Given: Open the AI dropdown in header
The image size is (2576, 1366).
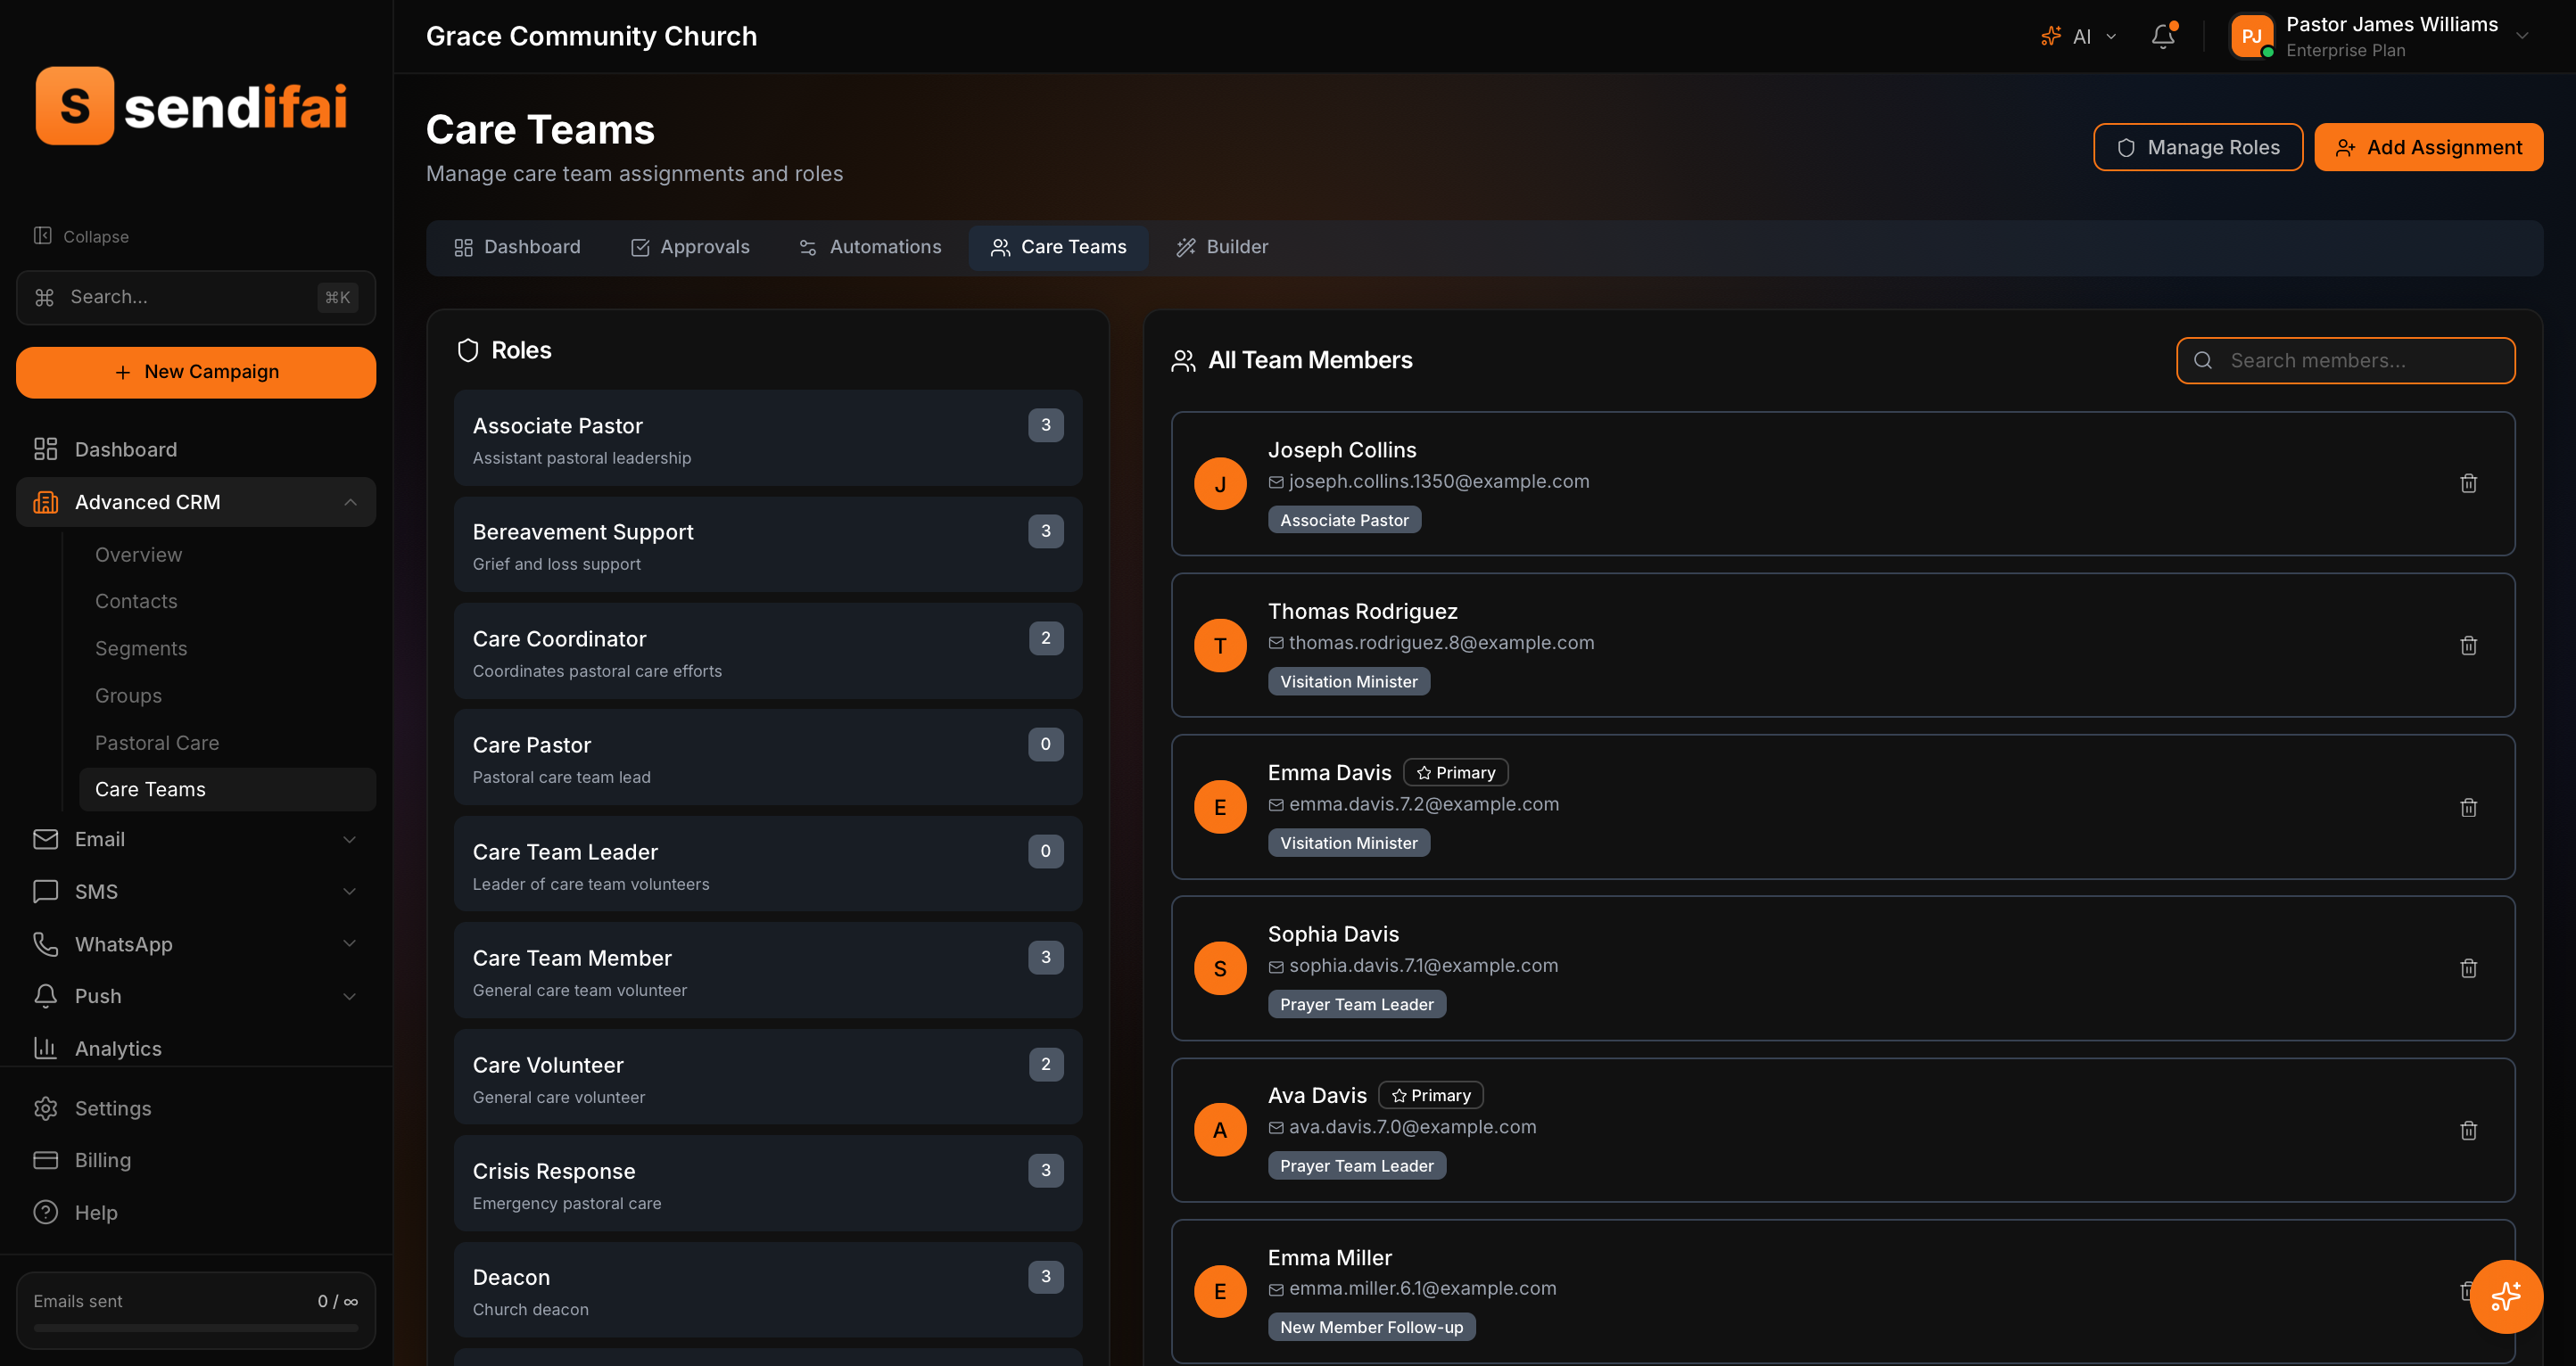Looking at the screenshot, I should click(2080, 37).
